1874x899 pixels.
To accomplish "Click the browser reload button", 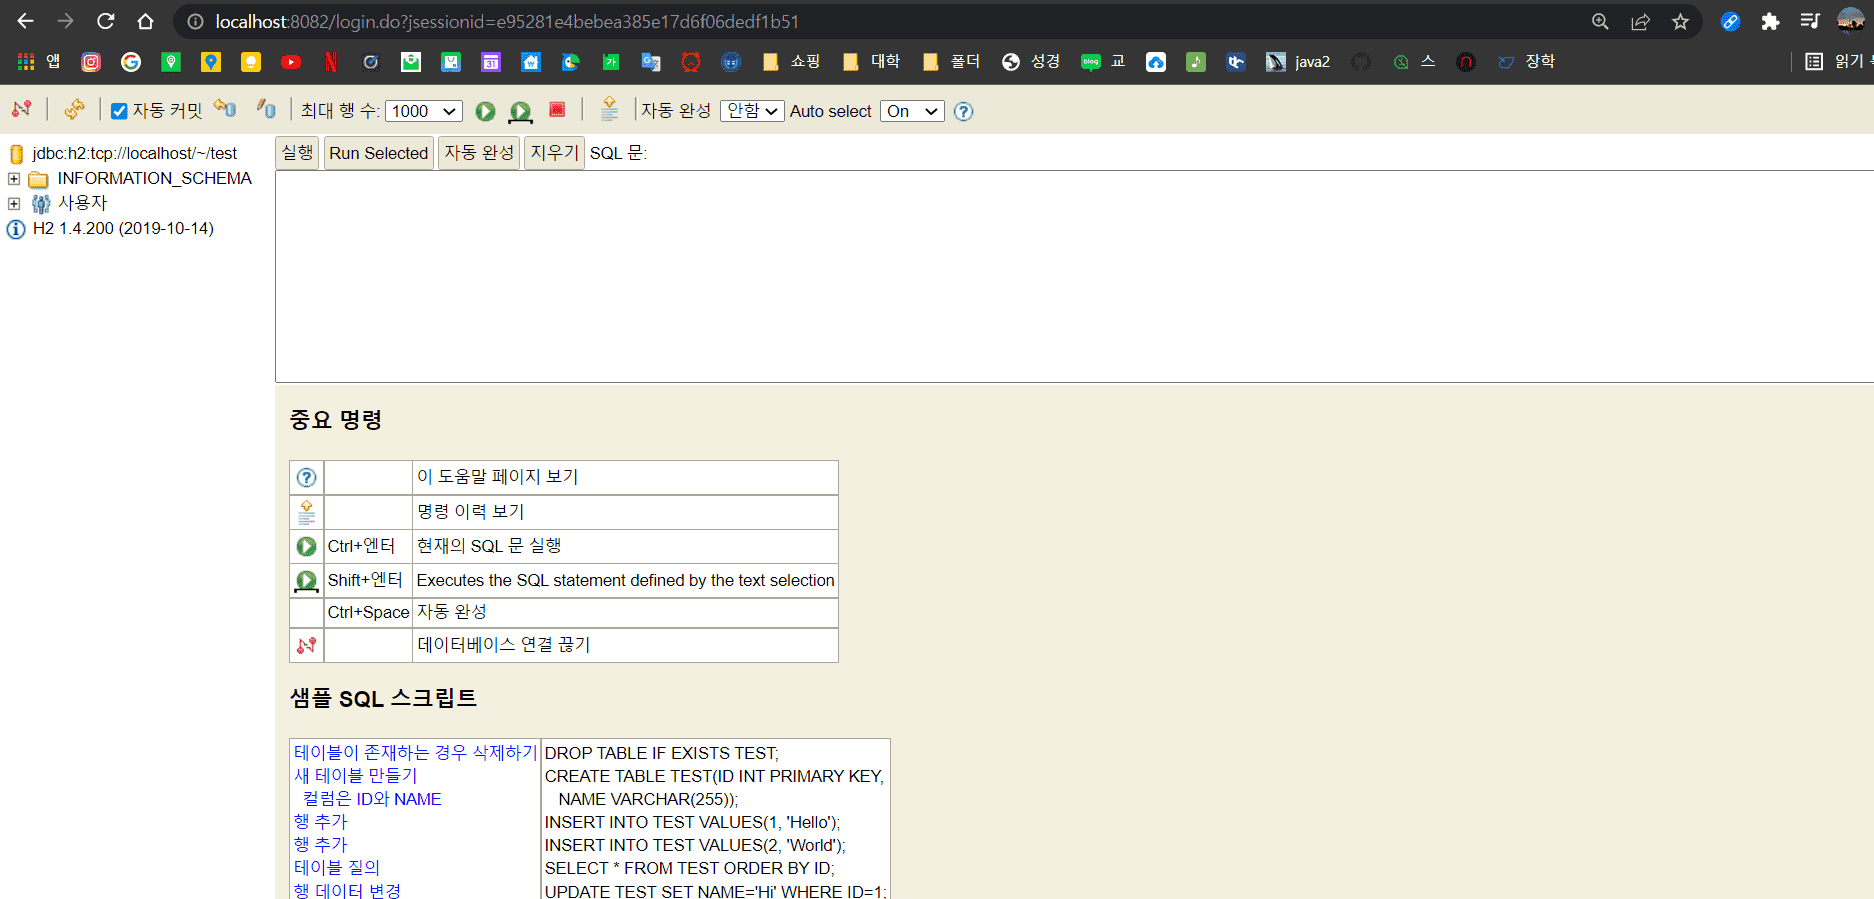I will [106, 21].
